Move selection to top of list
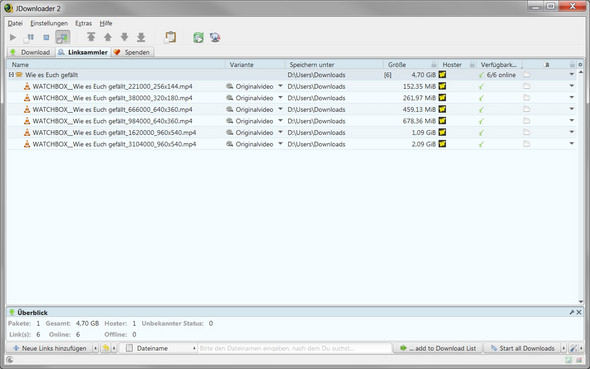Screen dimensions: 590x369 pos(91,37)
